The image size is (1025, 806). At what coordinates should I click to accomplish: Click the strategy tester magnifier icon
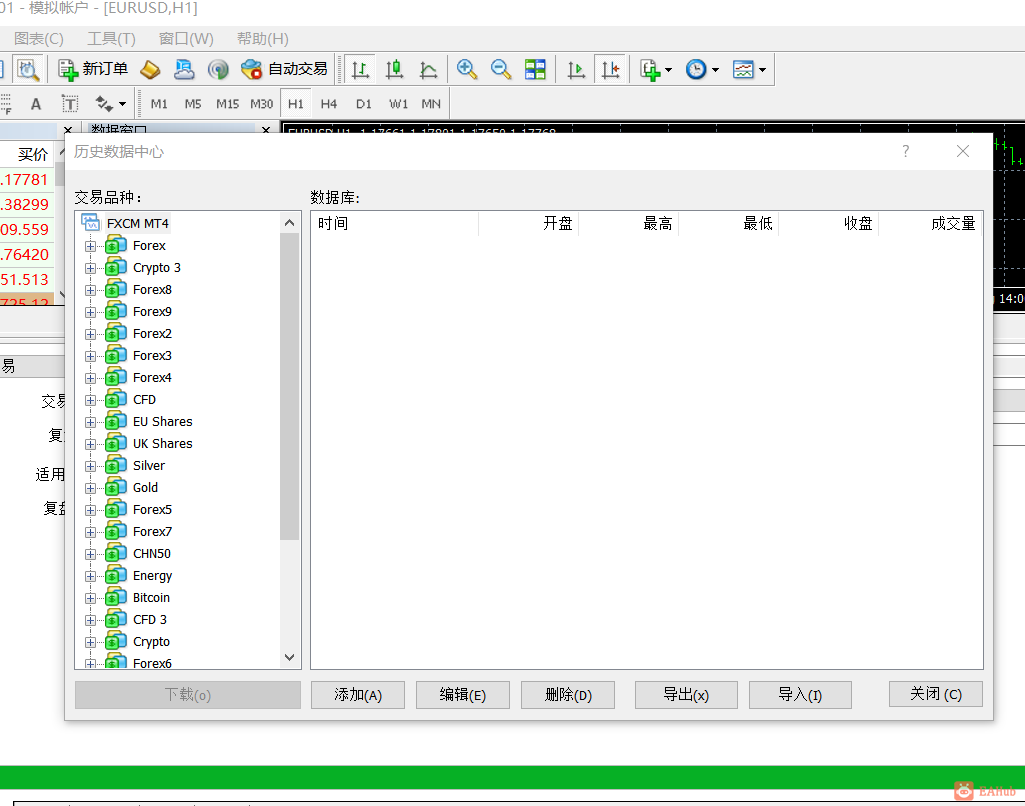click(x=27, y=69)
